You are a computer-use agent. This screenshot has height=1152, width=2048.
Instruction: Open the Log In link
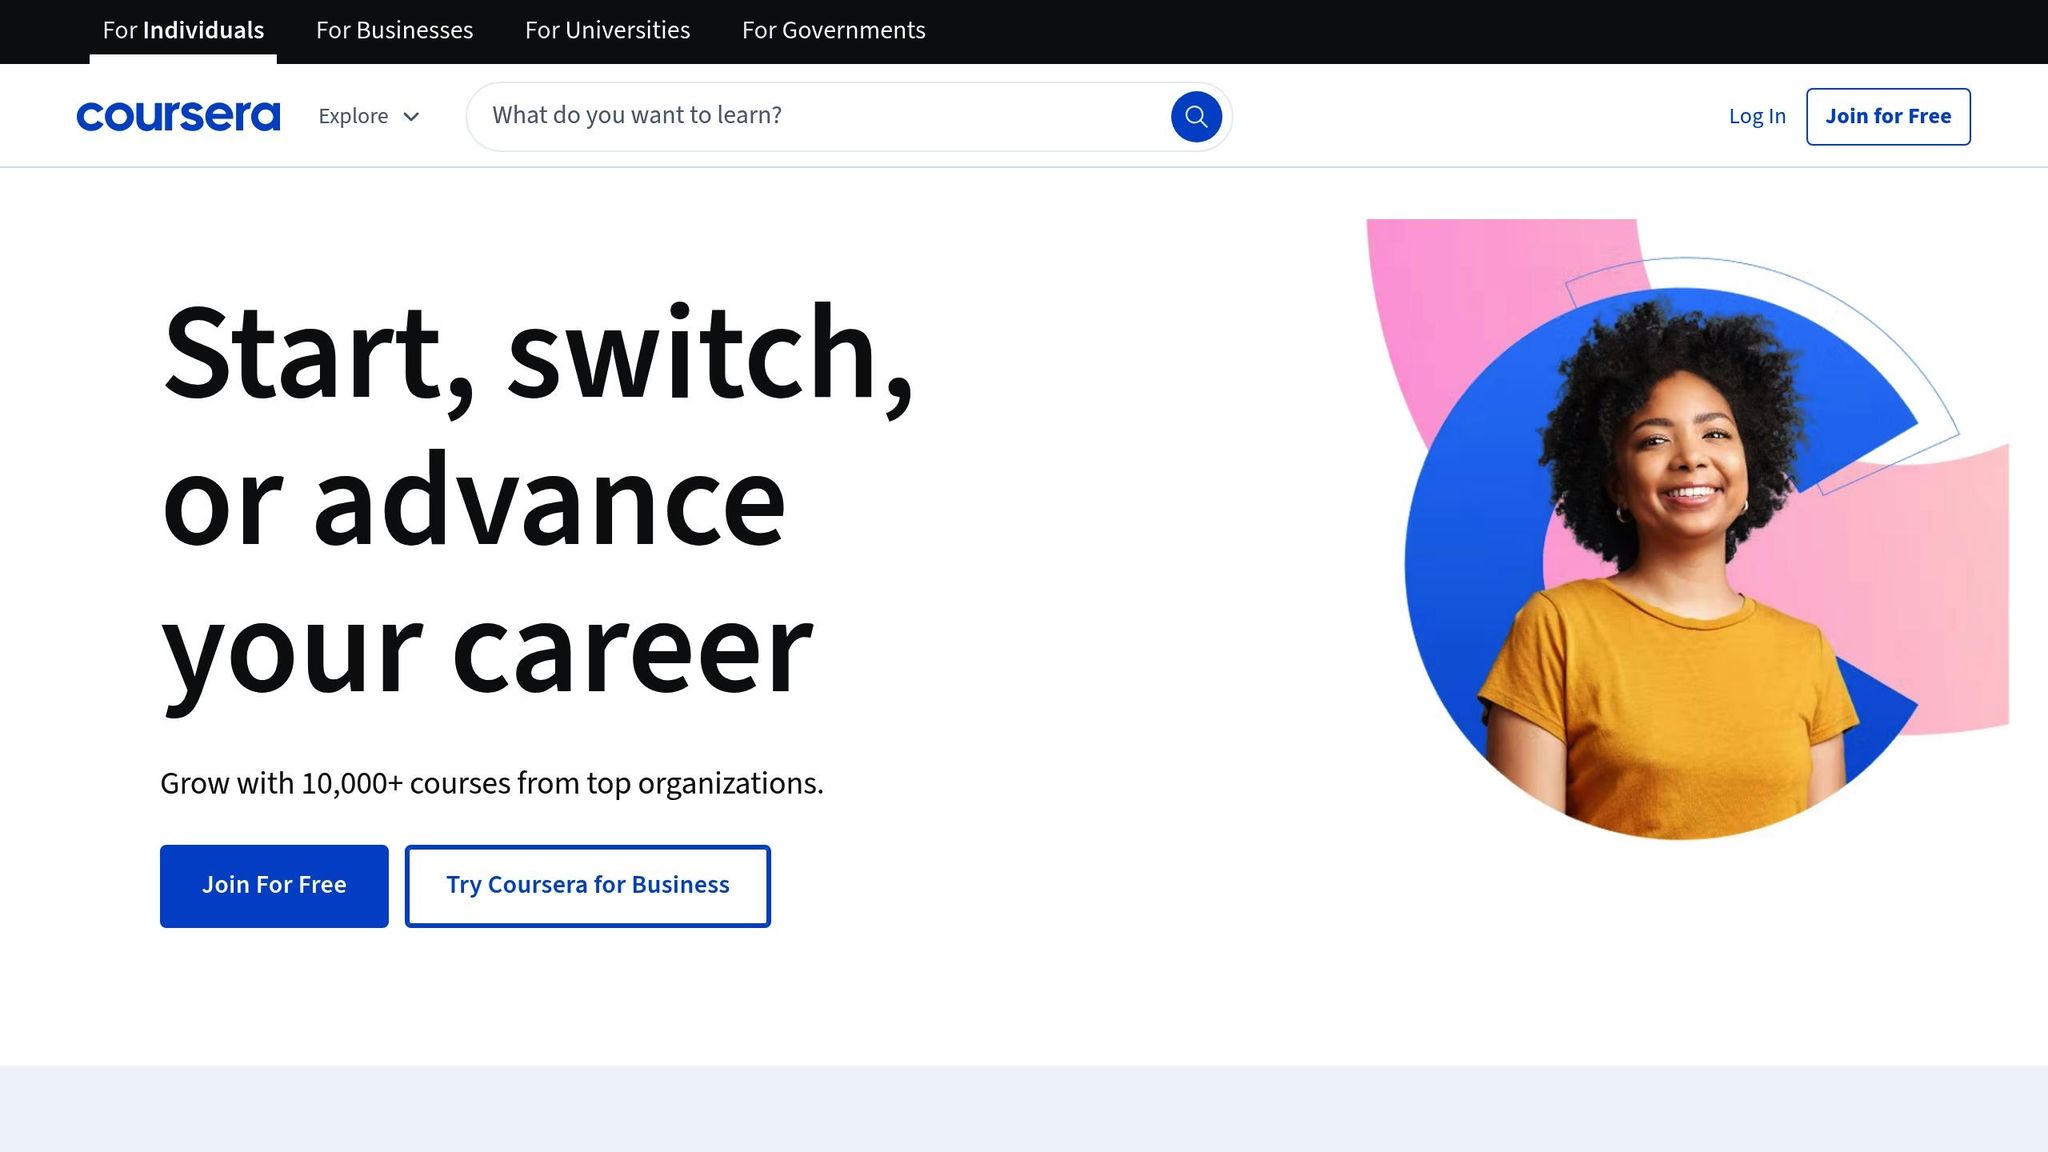[x=1757, y=116]
